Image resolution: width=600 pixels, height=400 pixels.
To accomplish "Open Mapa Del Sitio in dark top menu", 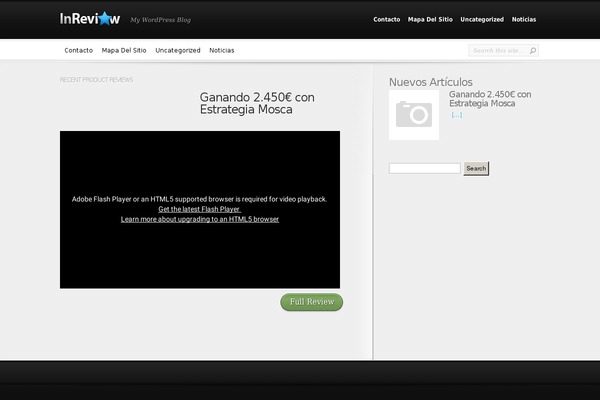I will click(x=430, y=20).
